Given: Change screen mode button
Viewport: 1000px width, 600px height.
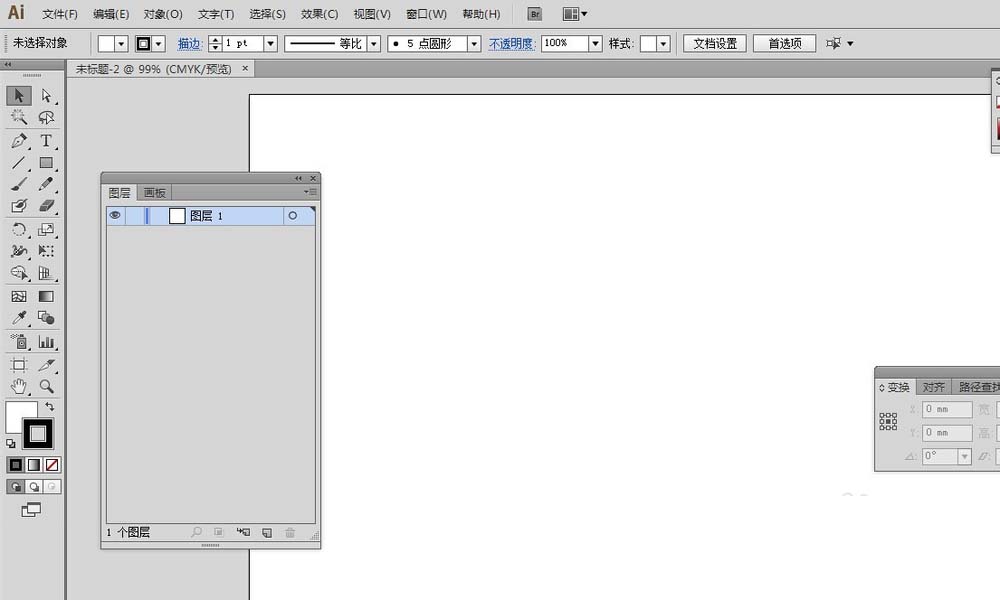Looking at the screenshot, I should point(31,509).
